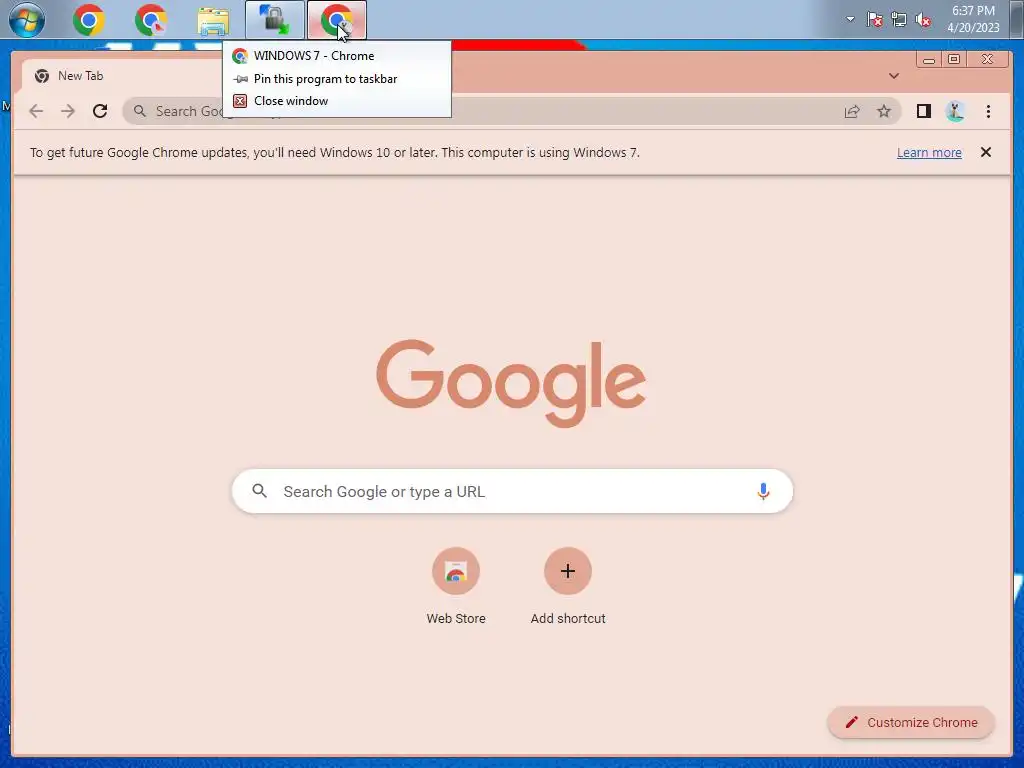Open second Chrome taskbar icon with red badge

151,20
